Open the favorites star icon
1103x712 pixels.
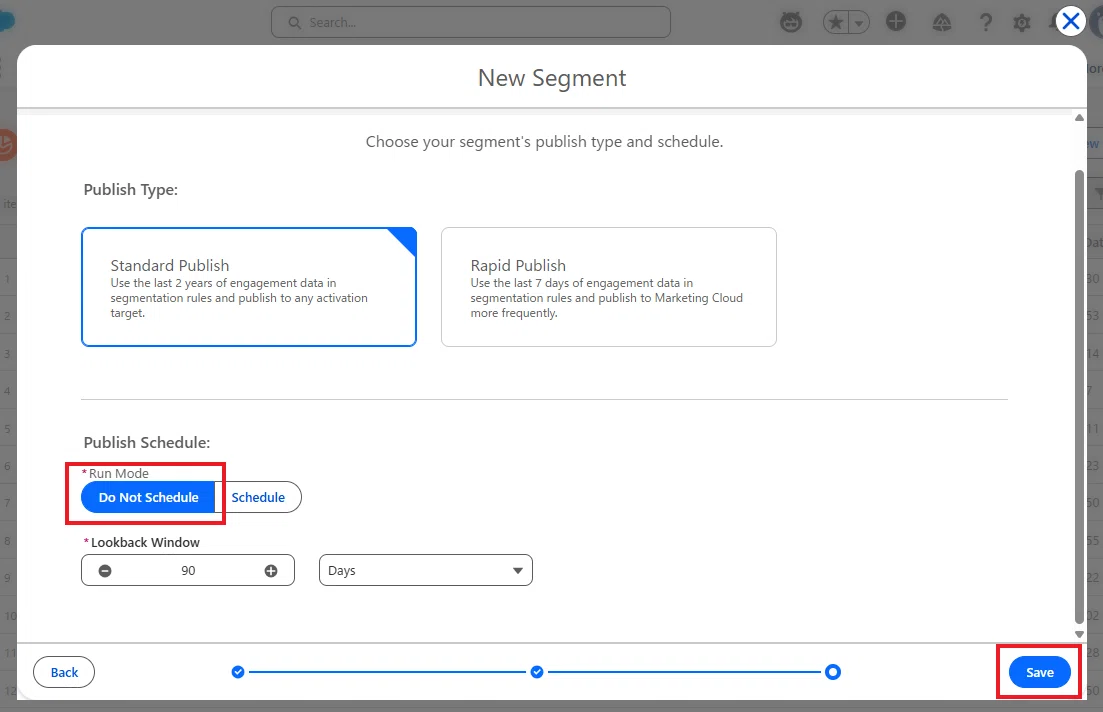pos(836,23)
